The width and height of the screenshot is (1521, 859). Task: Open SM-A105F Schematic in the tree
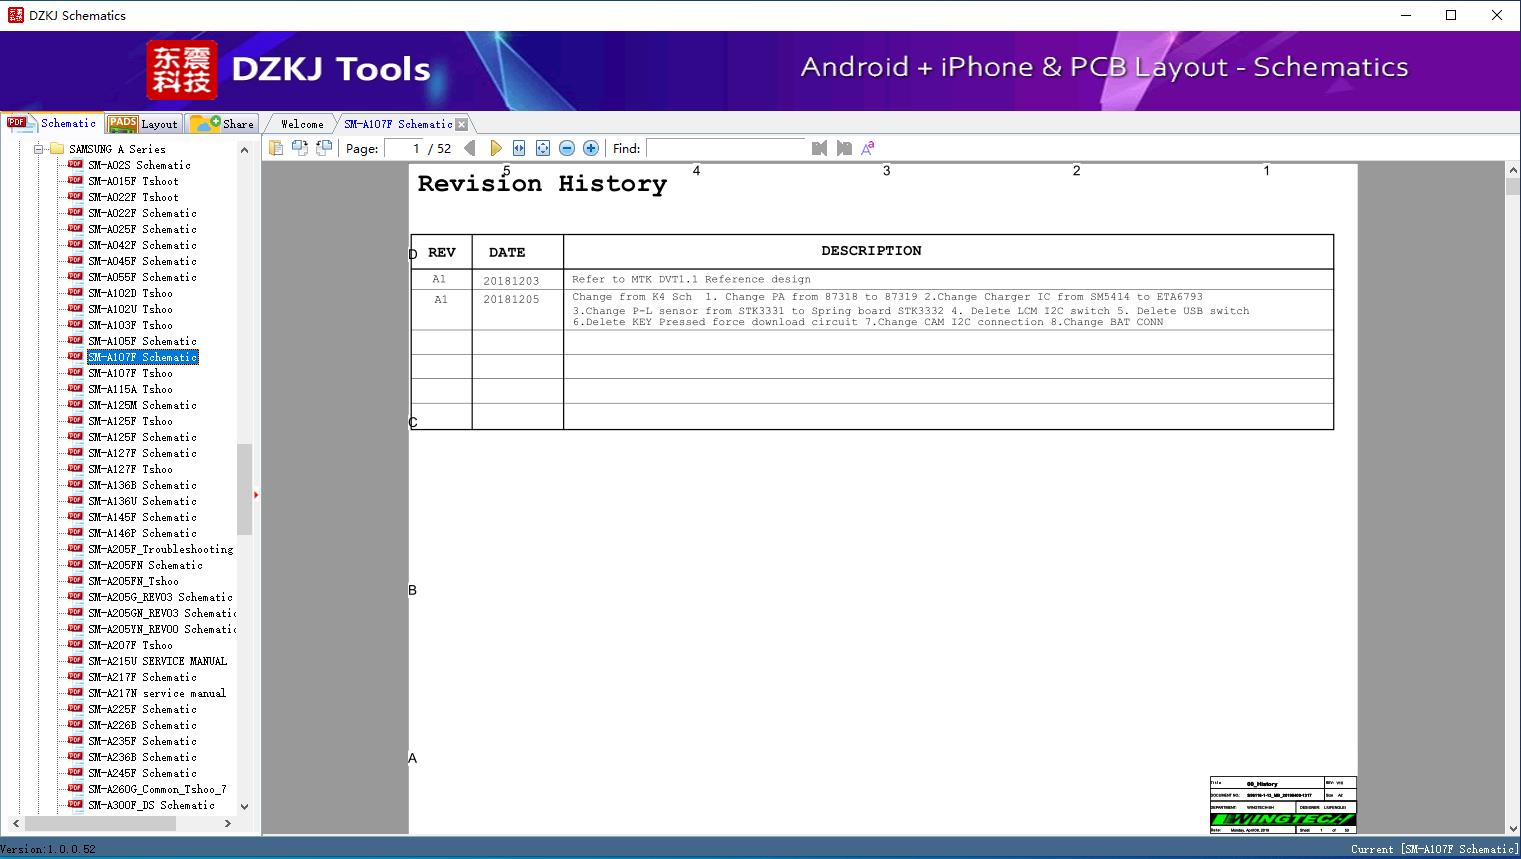[142, 341]
